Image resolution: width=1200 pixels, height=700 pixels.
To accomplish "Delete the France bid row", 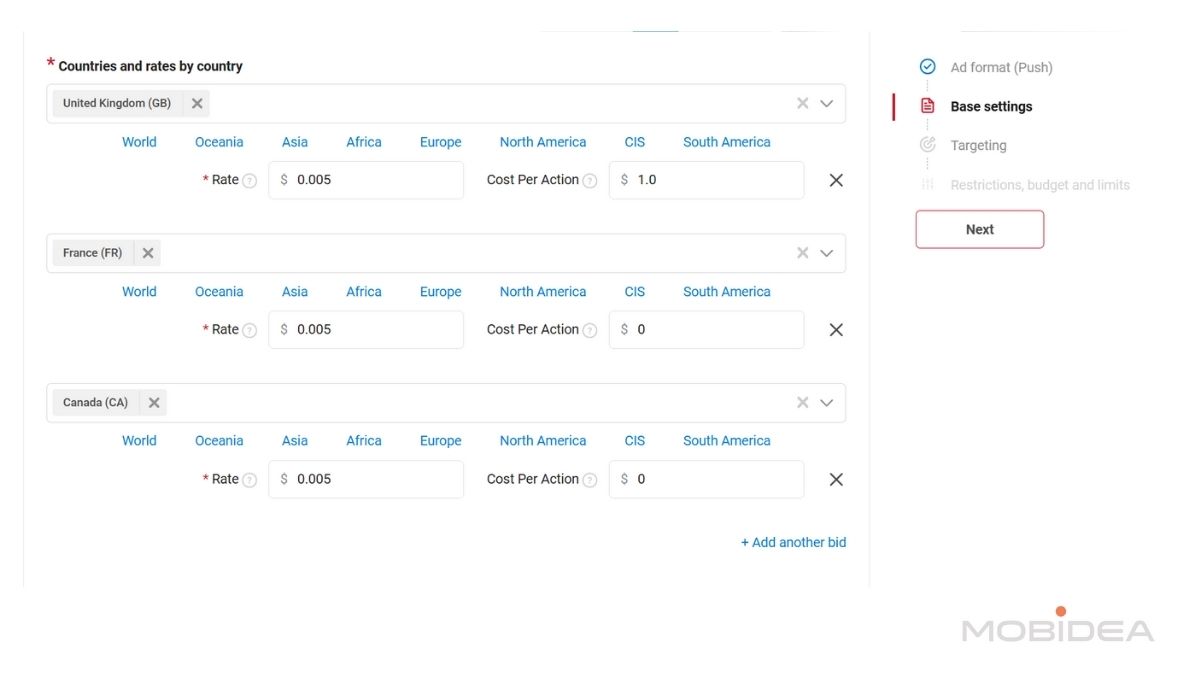I will (x=836, y=330).
